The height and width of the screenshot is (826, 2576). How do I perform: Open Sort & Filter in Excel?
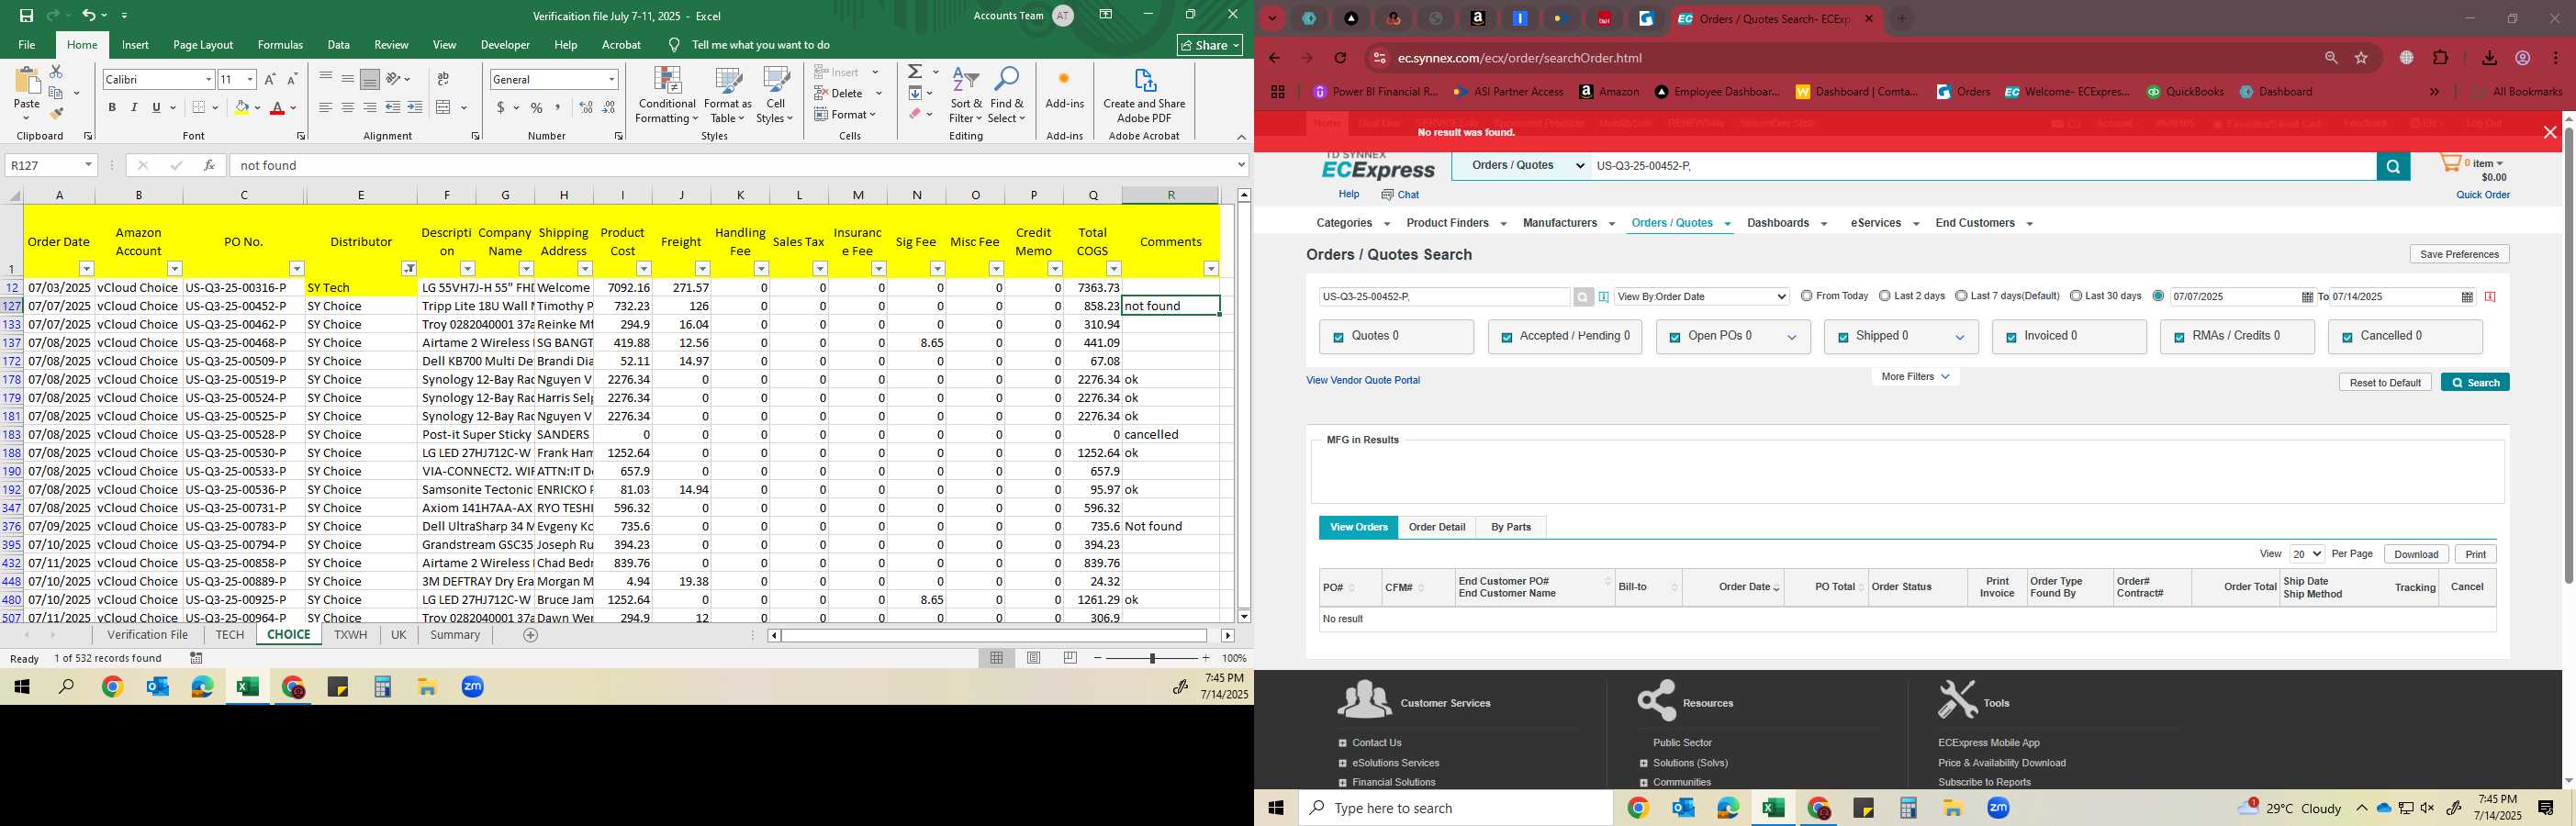966,96
